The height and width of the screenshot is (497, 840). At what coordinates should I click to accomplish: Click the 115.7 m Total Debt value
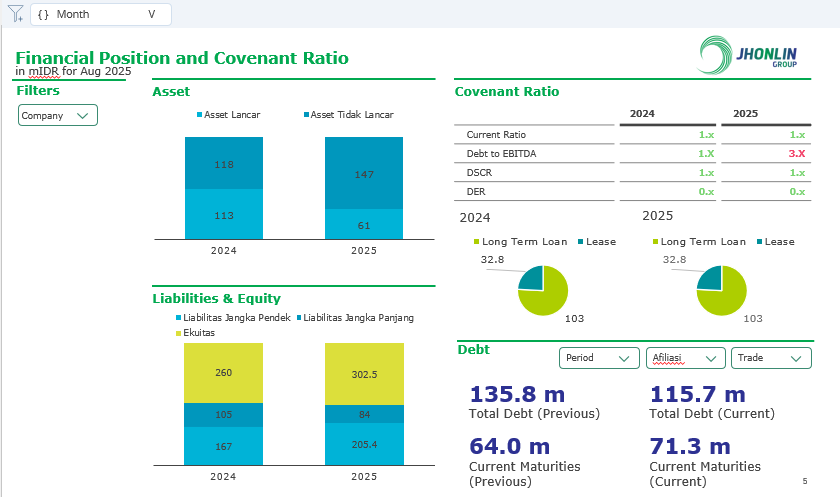698,395
